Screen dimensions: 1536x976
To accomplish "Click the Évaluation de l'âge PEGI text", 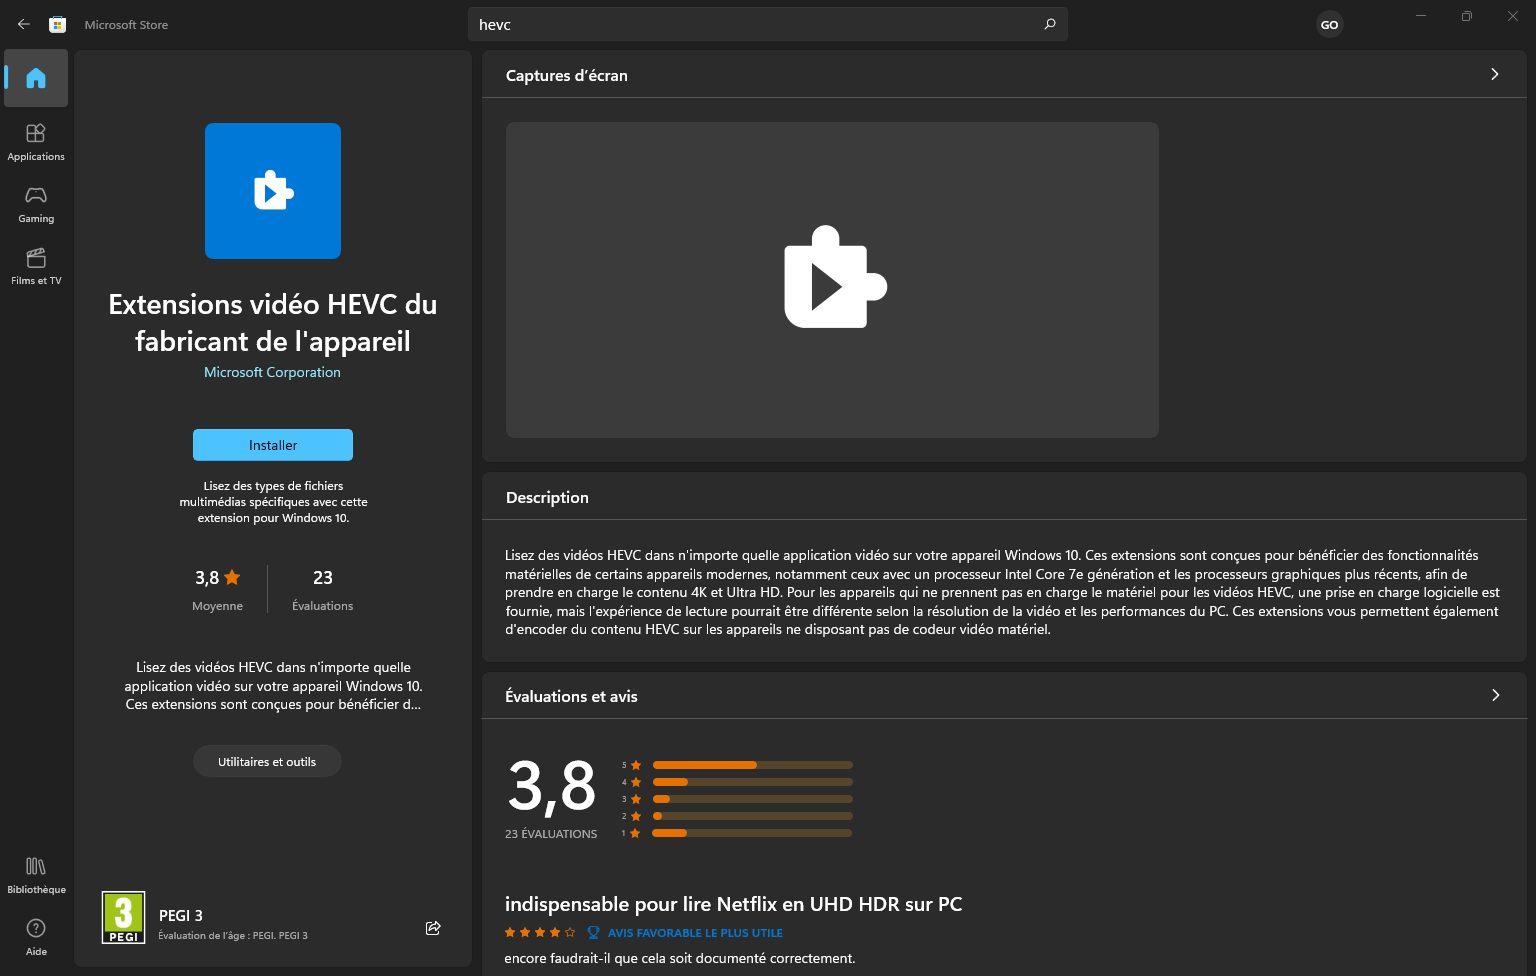I will coord(233,936).
